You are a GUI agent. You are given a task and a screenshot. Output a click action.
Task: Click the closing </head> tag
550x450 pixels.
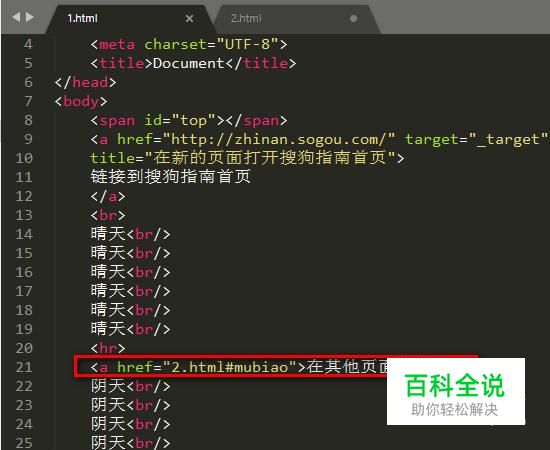(x=85, y=82)
